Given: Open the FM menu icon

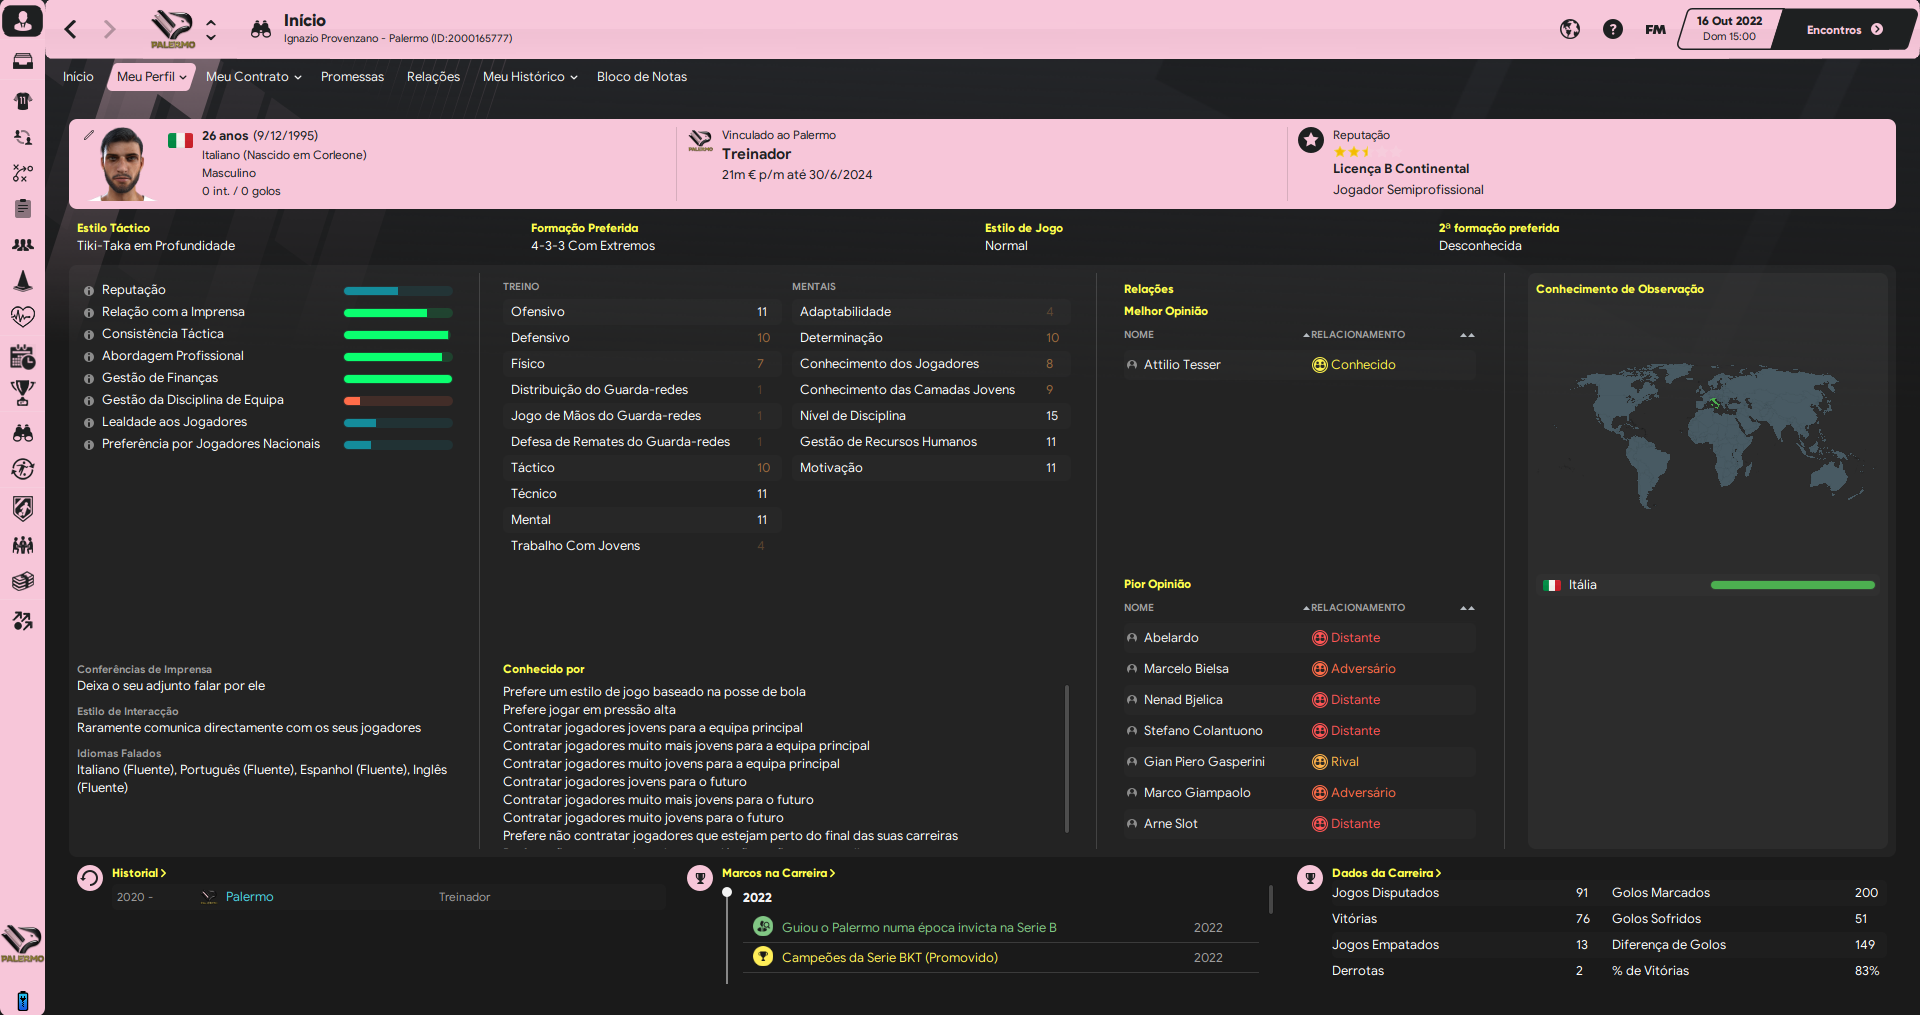Looking at the screenshot, I should [x=1655, y=29].
